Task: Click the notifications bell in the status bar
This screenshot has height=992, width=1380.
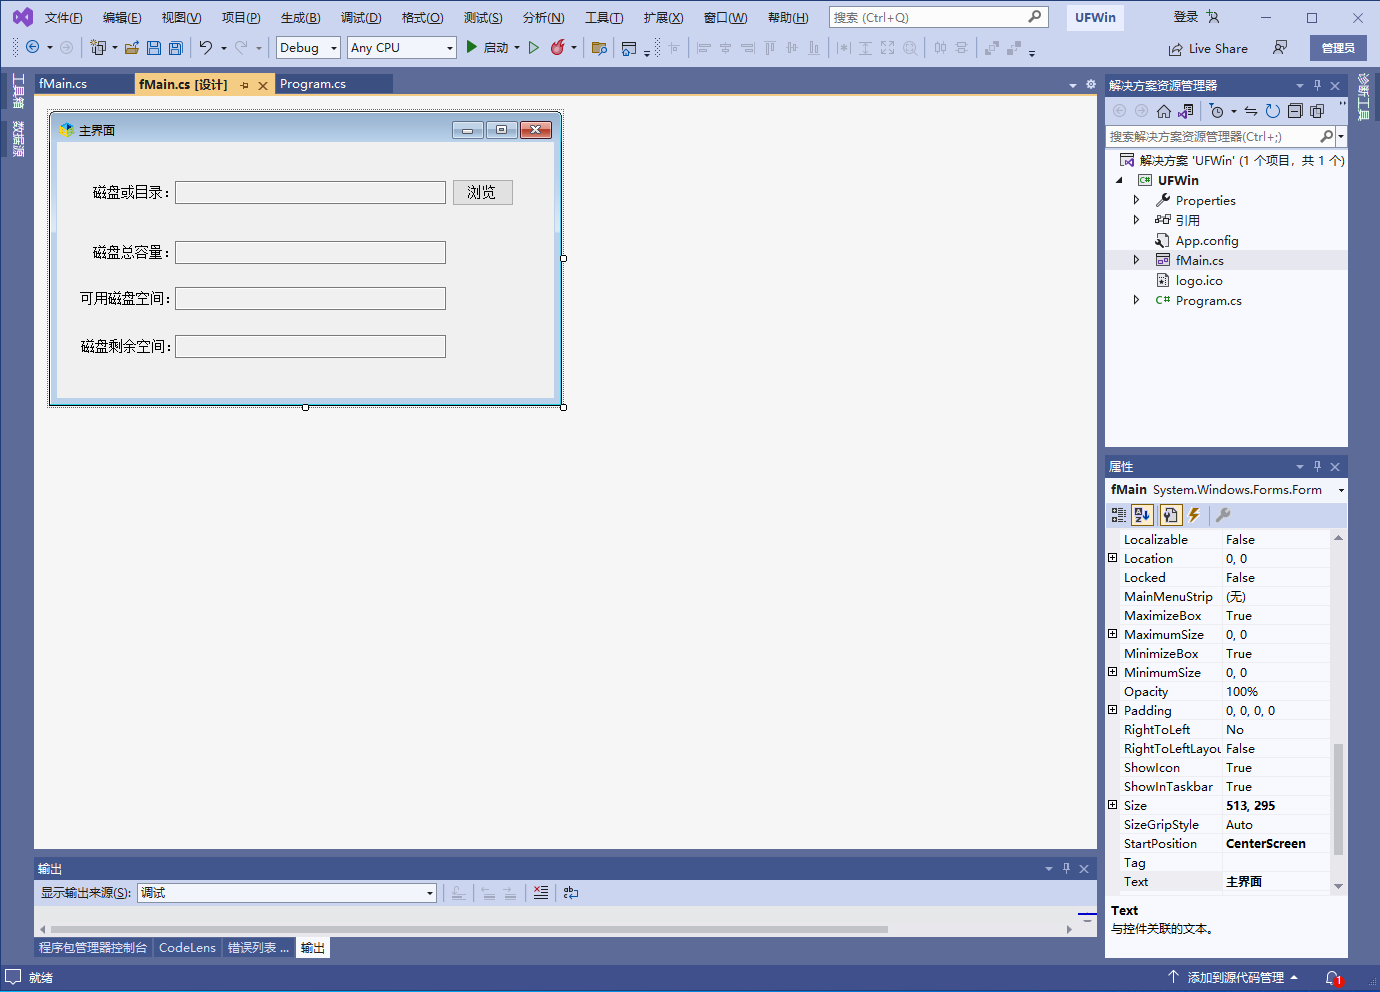Action: [1333, 978]
